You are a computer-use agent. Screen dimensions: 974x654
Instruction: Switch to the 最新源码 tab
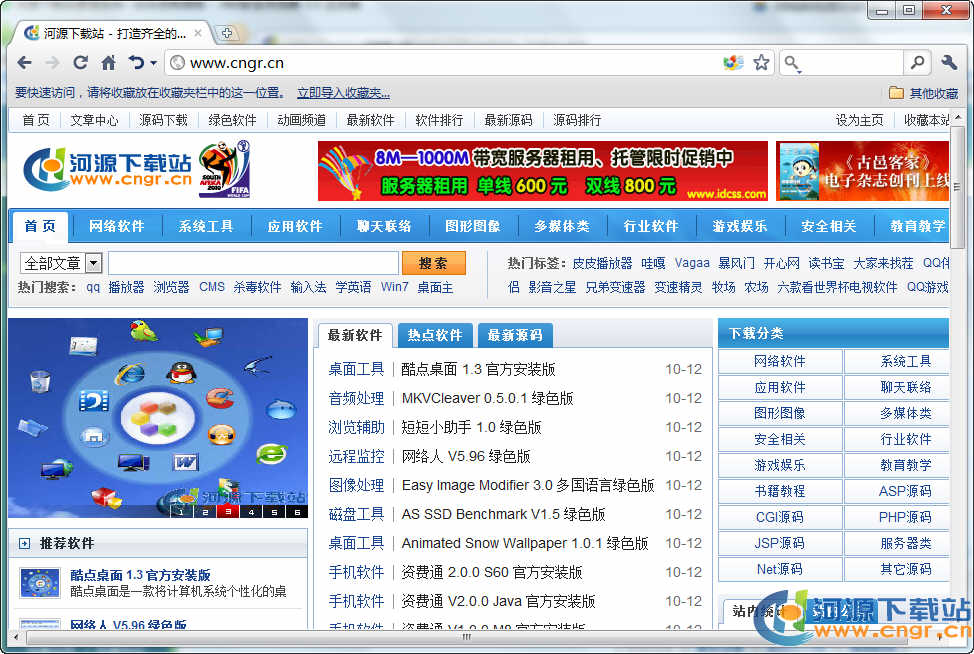click(515, 335)
